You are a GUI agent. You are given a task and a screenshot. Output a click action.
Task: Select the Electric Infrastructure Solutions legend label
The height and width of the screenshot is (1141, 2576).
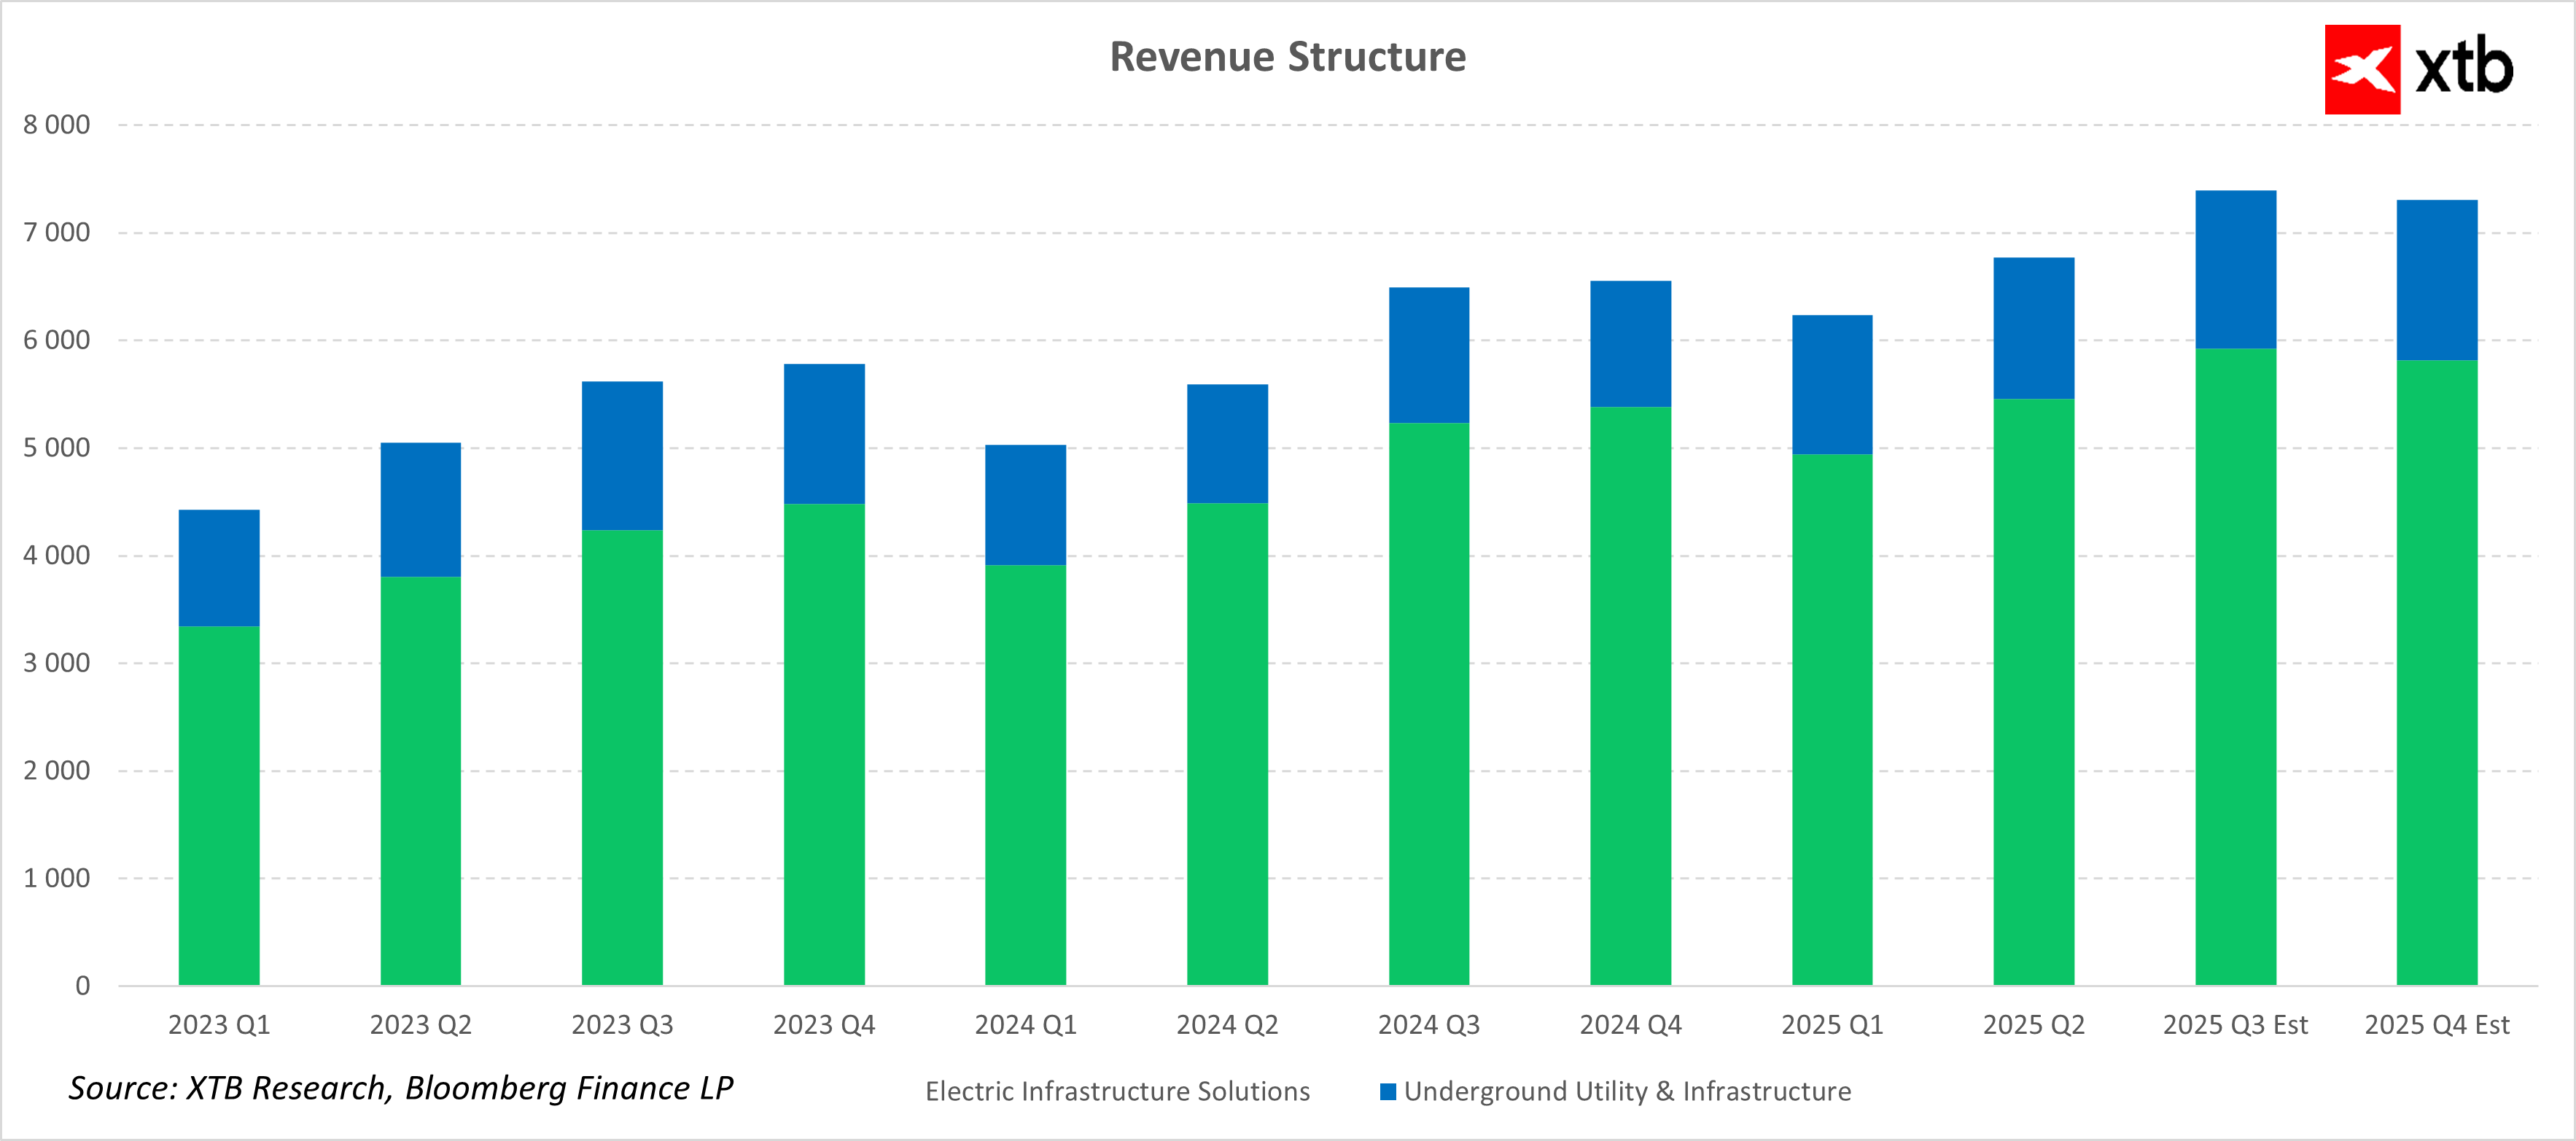click(x=1117, y=1091)
